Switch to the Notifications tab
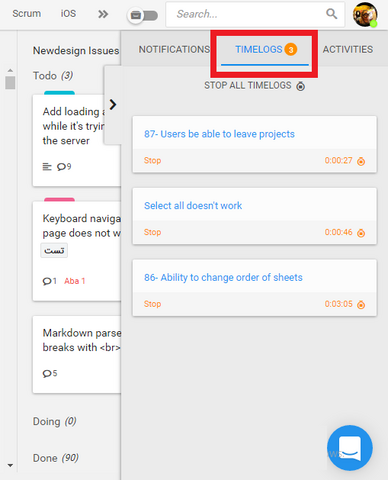Image resolution: width=388 pixels, height=480 pixels. tap(174, 49)
